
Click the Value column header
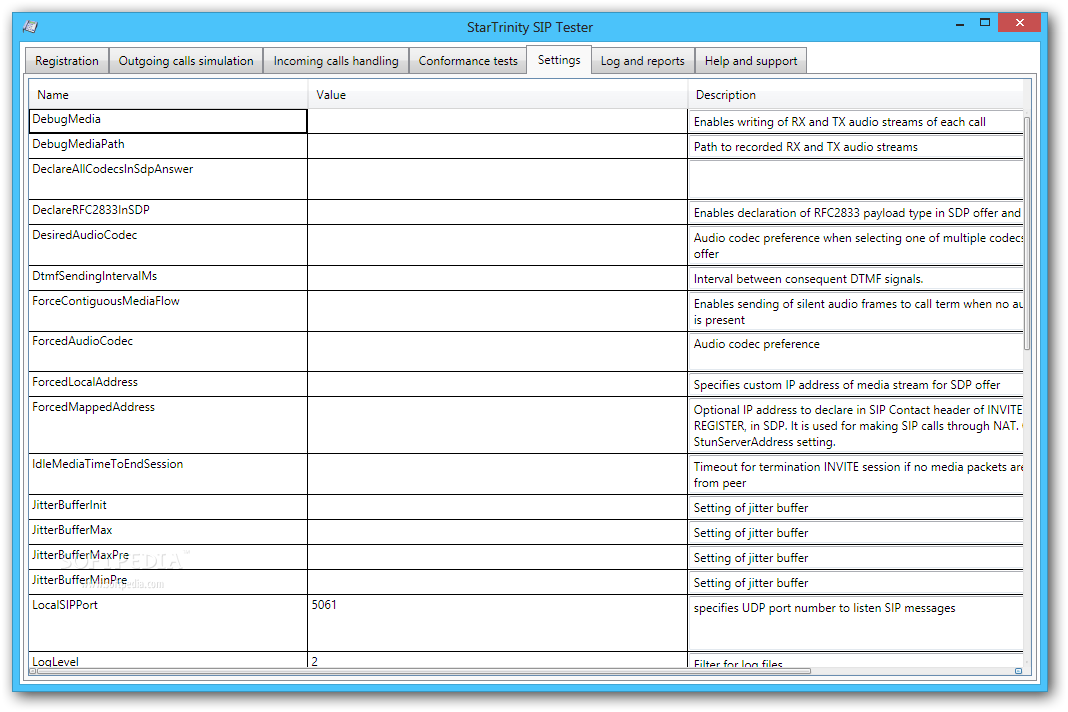pyautogui.click(x=497, y=95)
